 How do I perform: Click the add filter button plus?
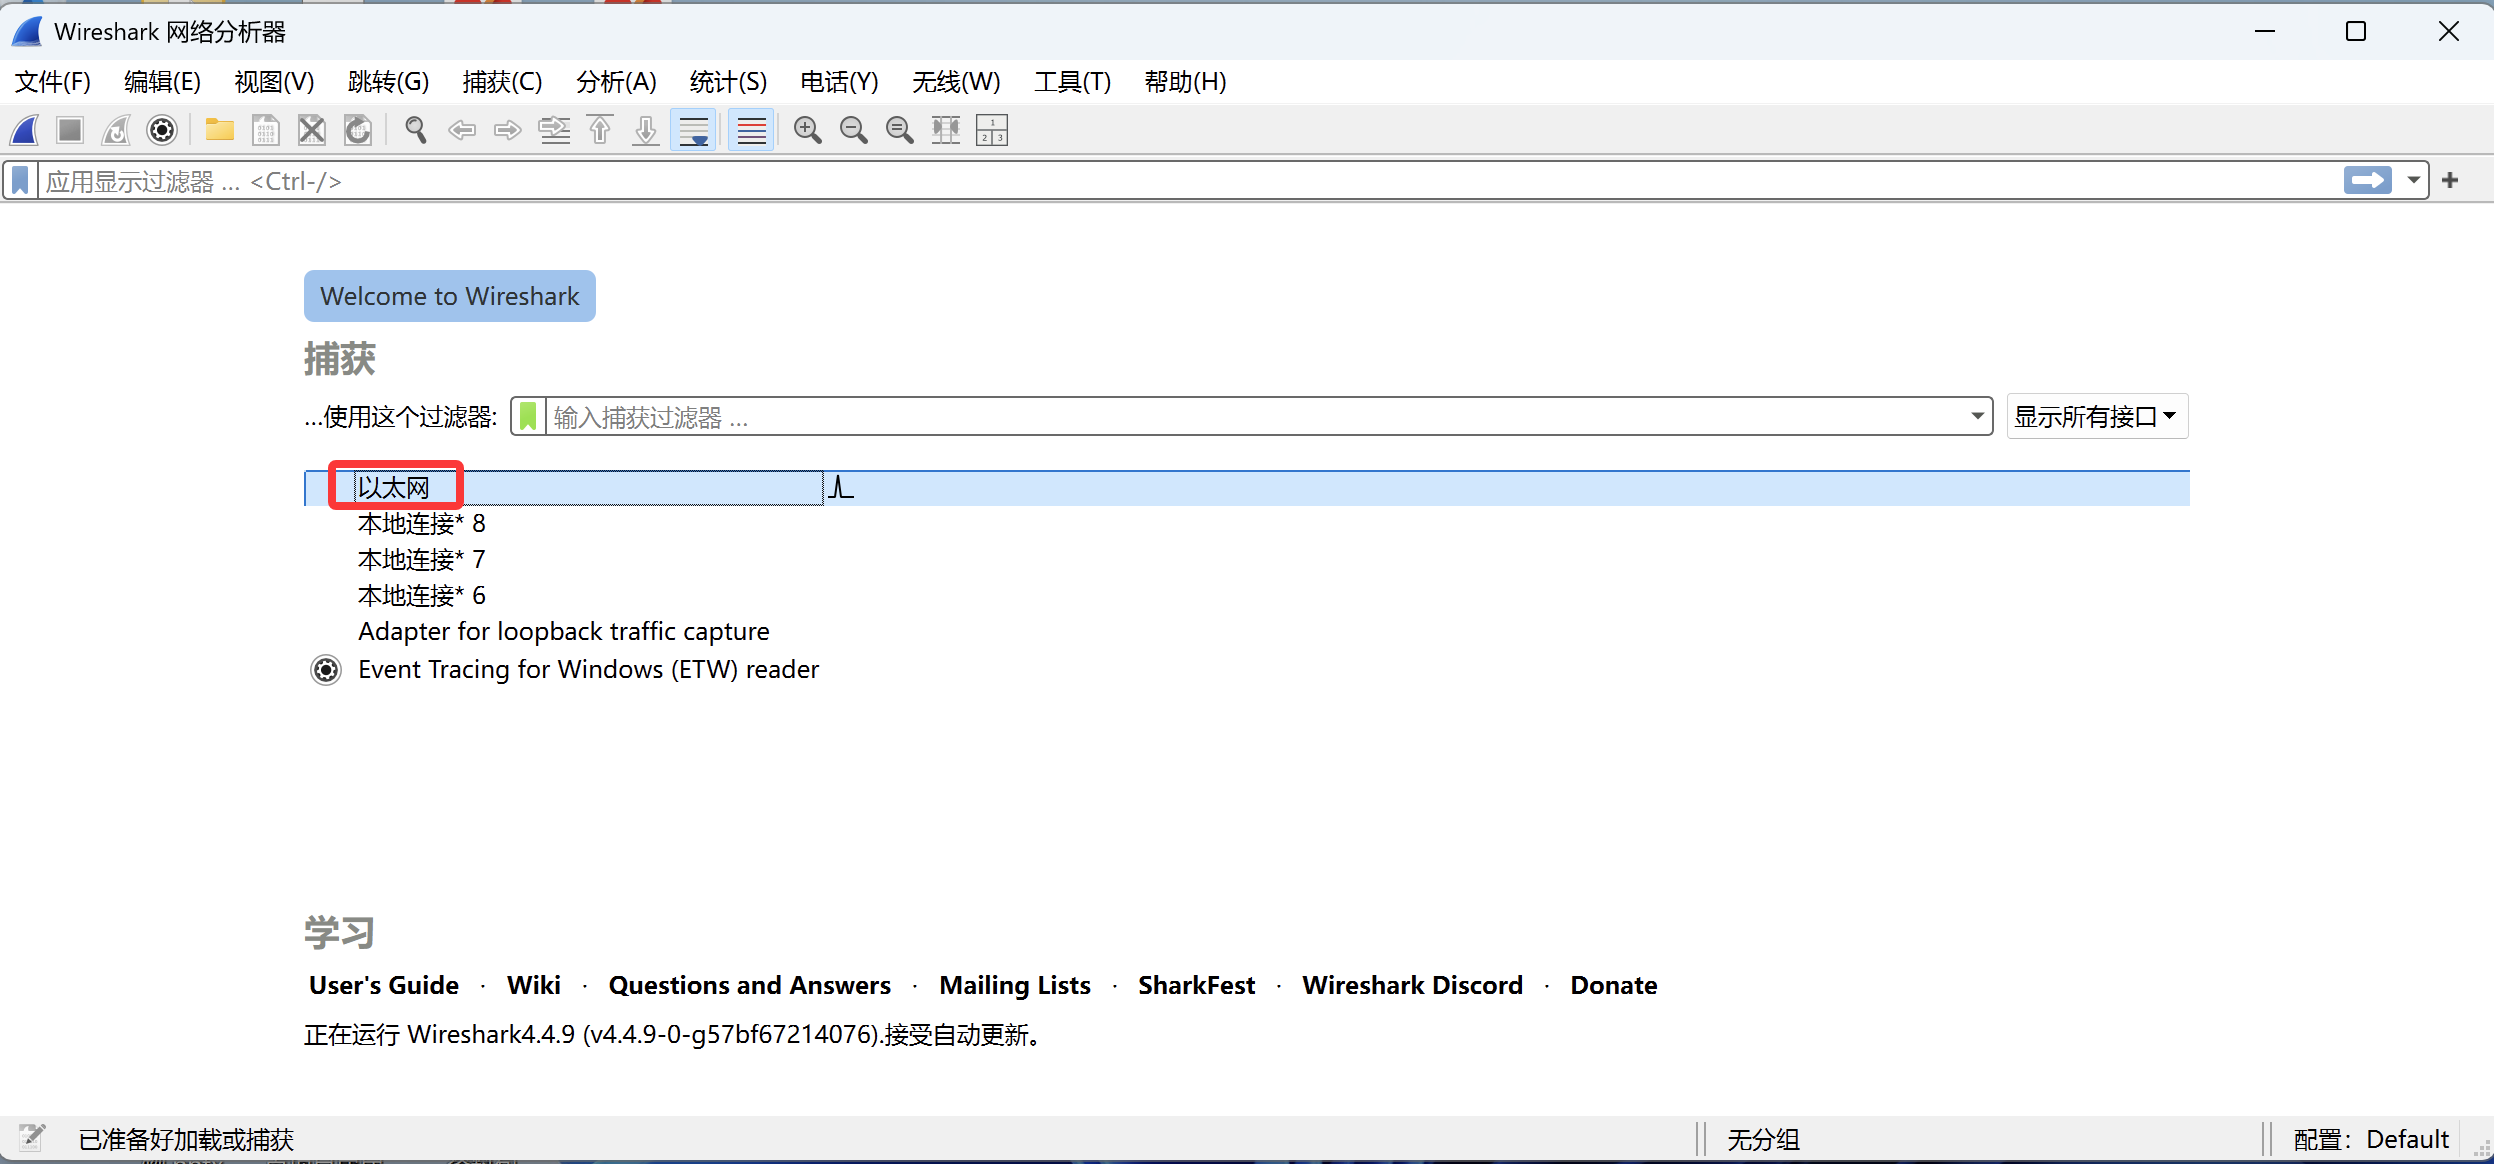point(2450,181)
